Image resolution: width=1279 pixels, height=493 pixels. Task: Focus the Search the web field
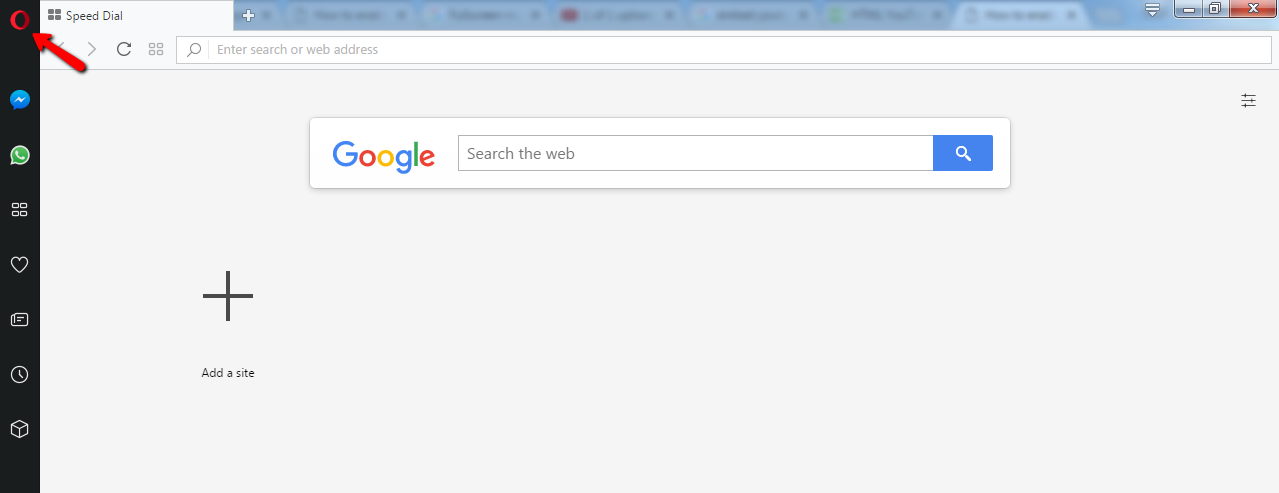click(x=696, y=153)
